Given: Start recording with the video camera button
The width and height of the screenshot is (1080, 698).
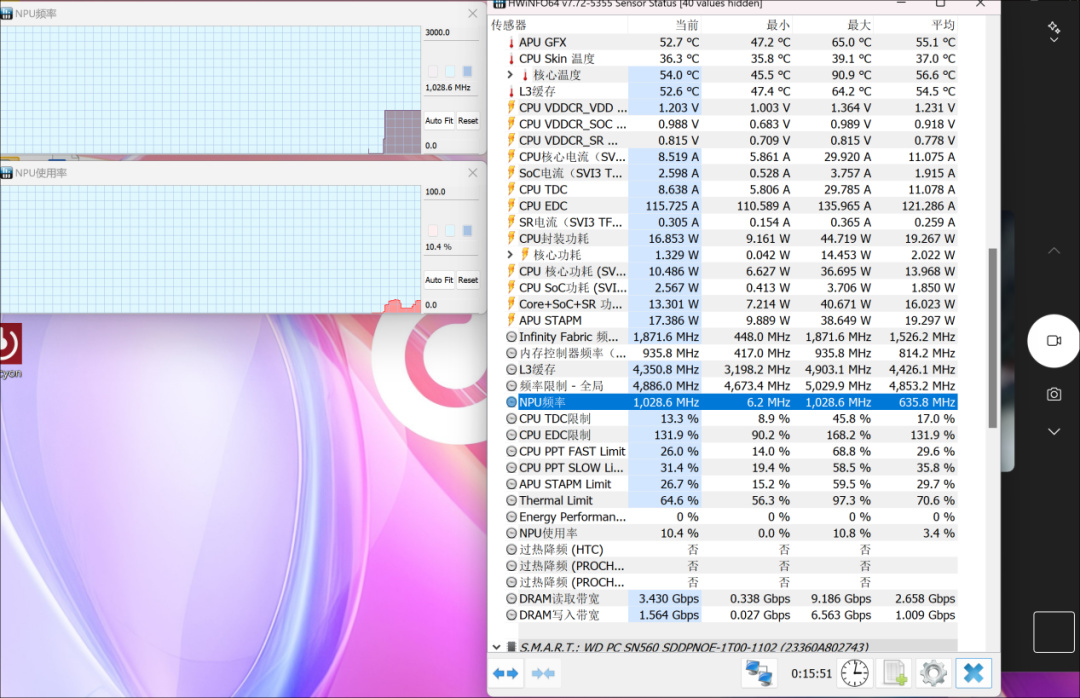Looking at the screenshot, I should tap(1053, 340).
